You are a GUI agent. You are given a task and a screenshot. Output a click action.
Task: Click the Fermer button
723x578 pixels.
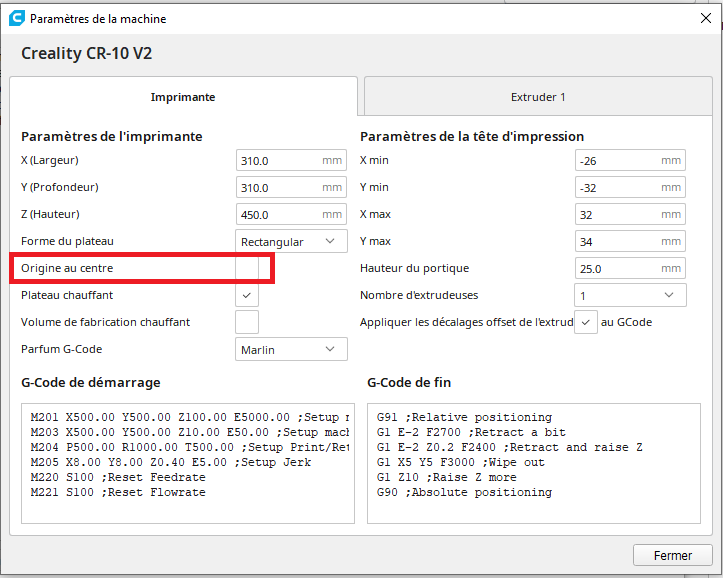(x=672, y=555)
